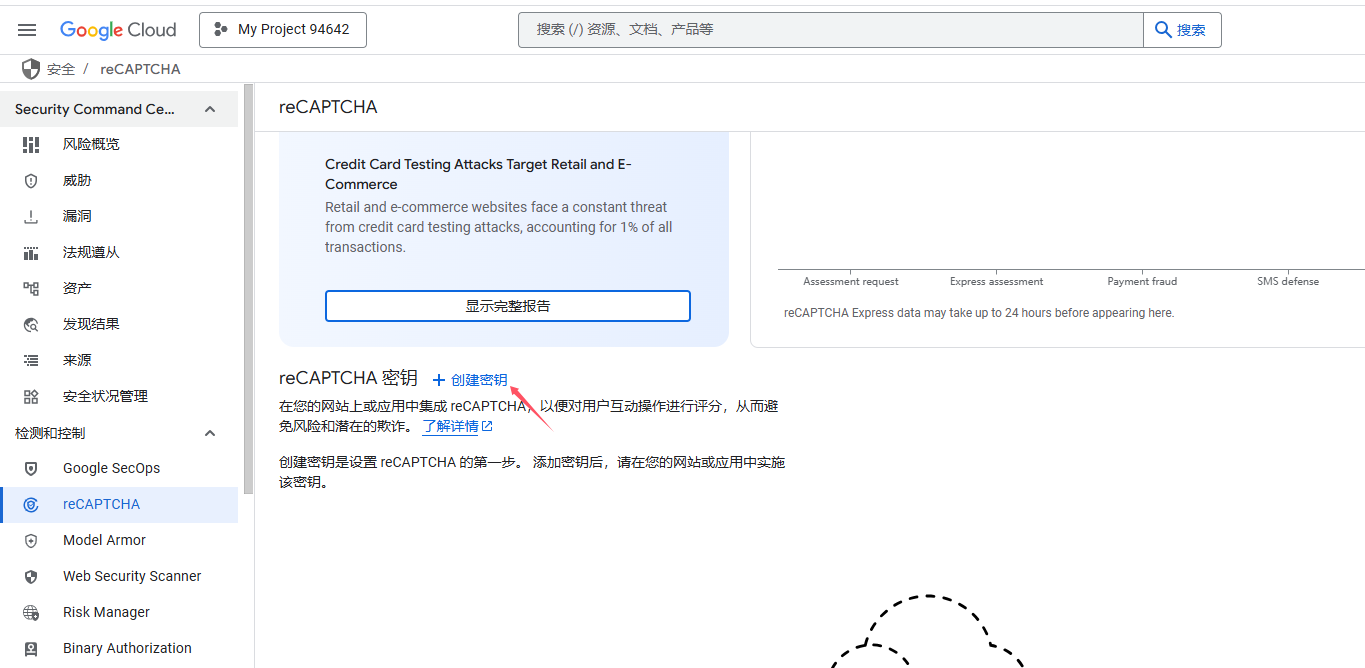Click the Google Cloud logo
Viewport: 1365px width, 668px height.
[x=118, y=30]
